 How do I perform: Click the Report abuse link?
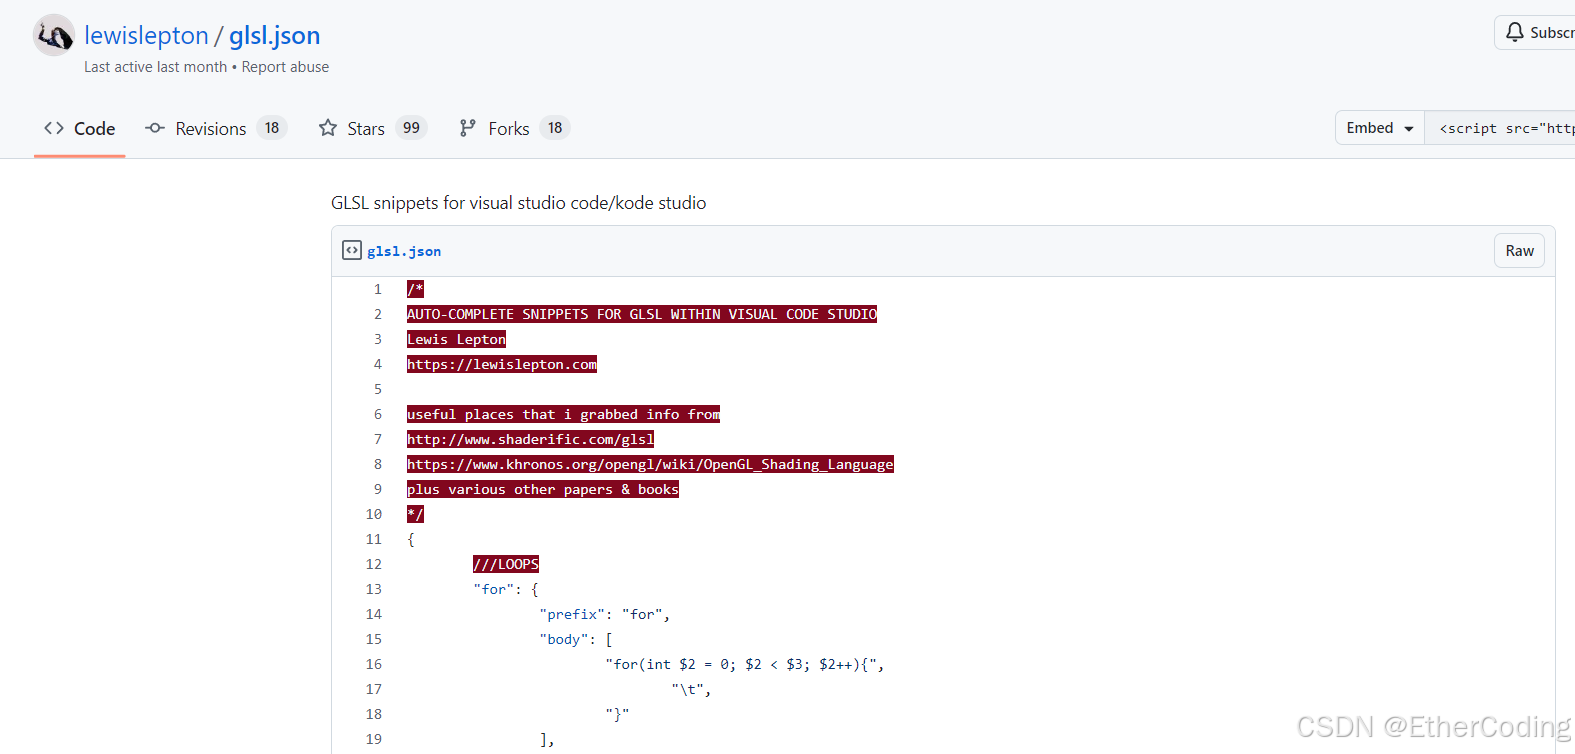[285, 67]
